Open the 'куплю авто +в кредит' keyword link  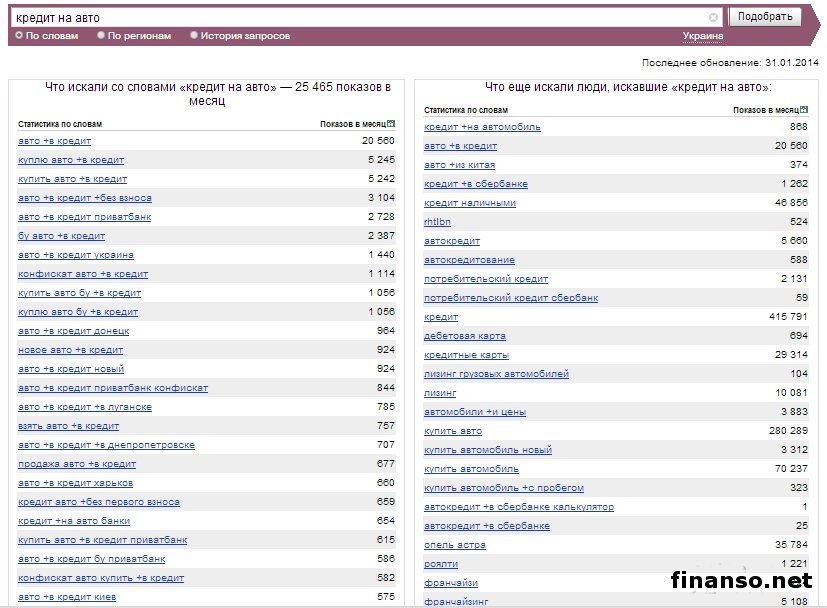point(71,160)
